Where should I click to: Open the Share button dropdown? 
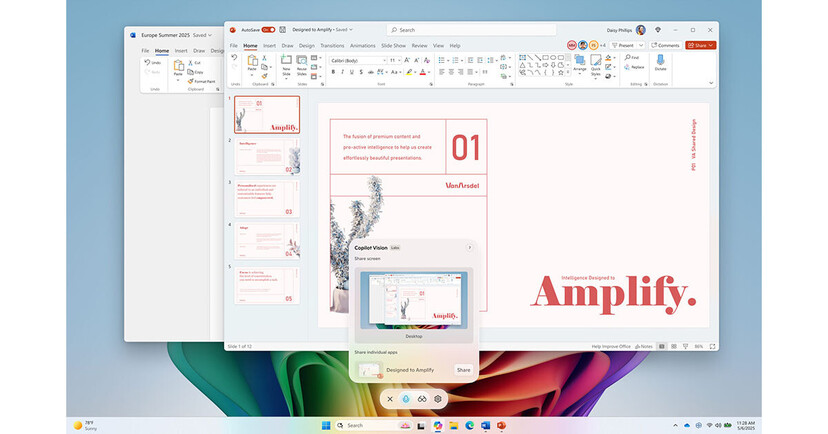click(711, 45)
